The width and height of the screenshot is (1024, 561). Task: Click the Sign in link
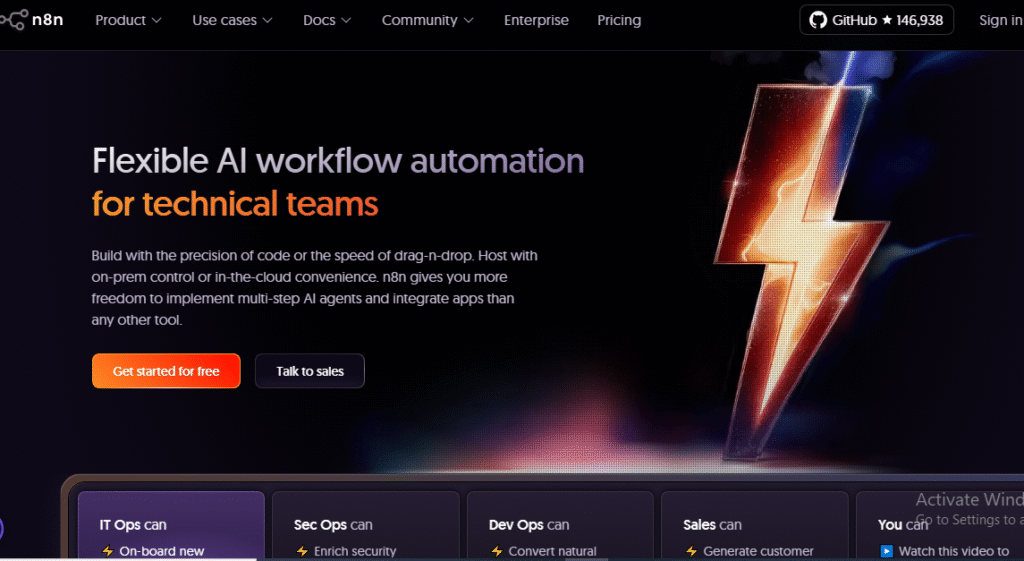(x=1000, y=20)
